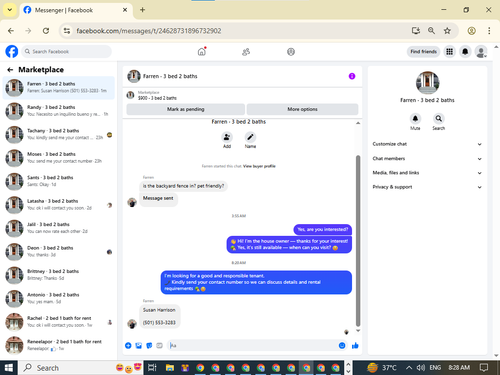The image size is (500, 375).
Task: Open Windows notification center
Action: pos(484,368)
